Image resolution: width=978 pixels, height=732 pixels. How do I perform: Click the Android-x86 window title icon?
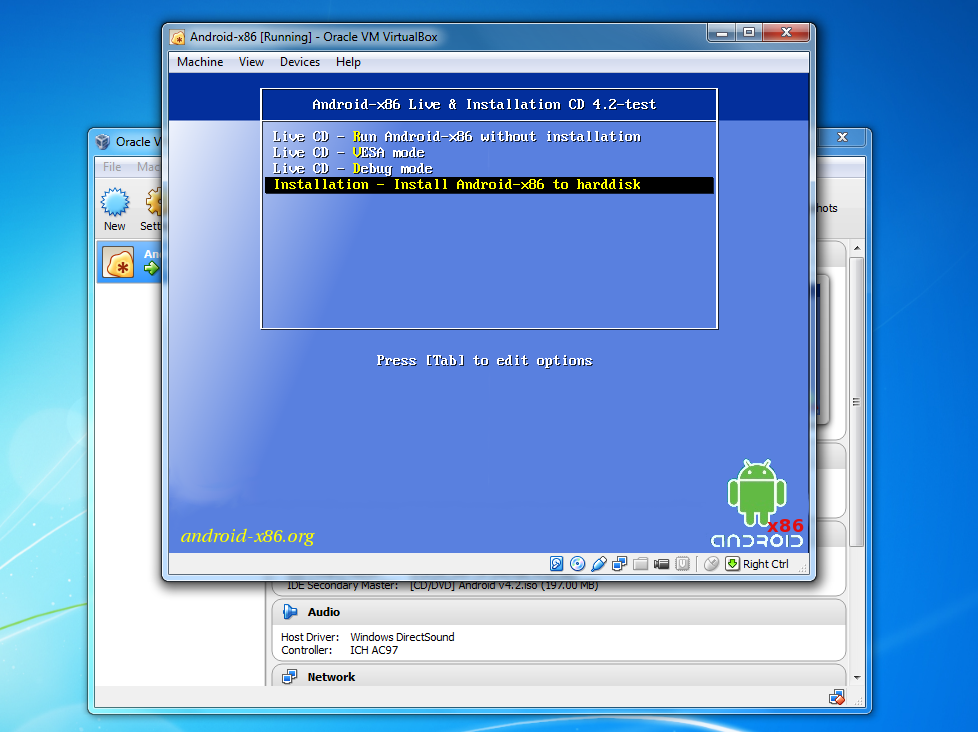178,37
